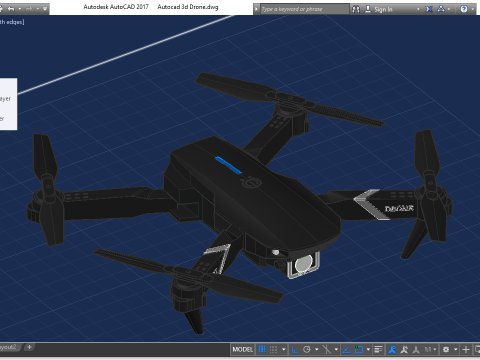480x360 pixels.
Task: Click in the 'Type a keyword or phrase' search box
Action: [304, 9]
